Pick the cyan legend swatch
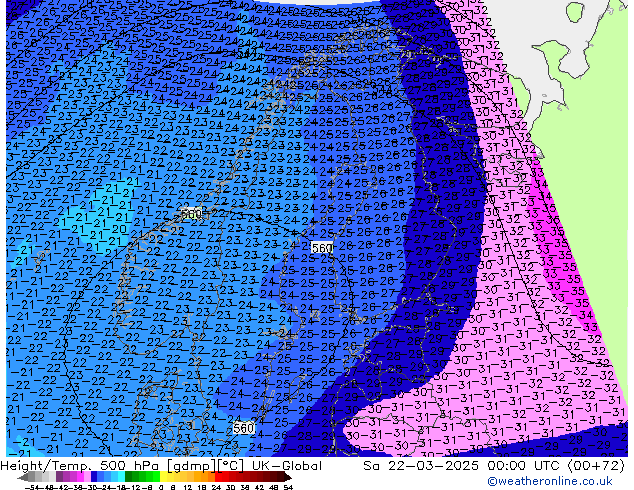The image size is (634, 490). [122, 477]
